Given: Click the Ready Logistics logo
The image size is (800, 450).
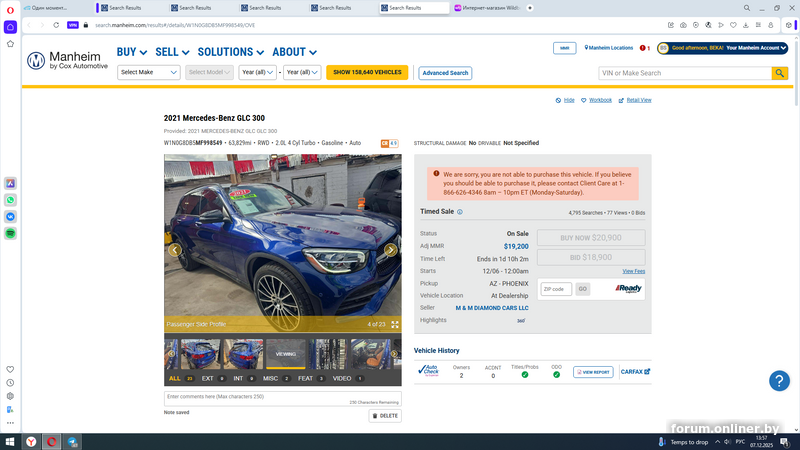Looking at the screenshot, I should point(628,289).
